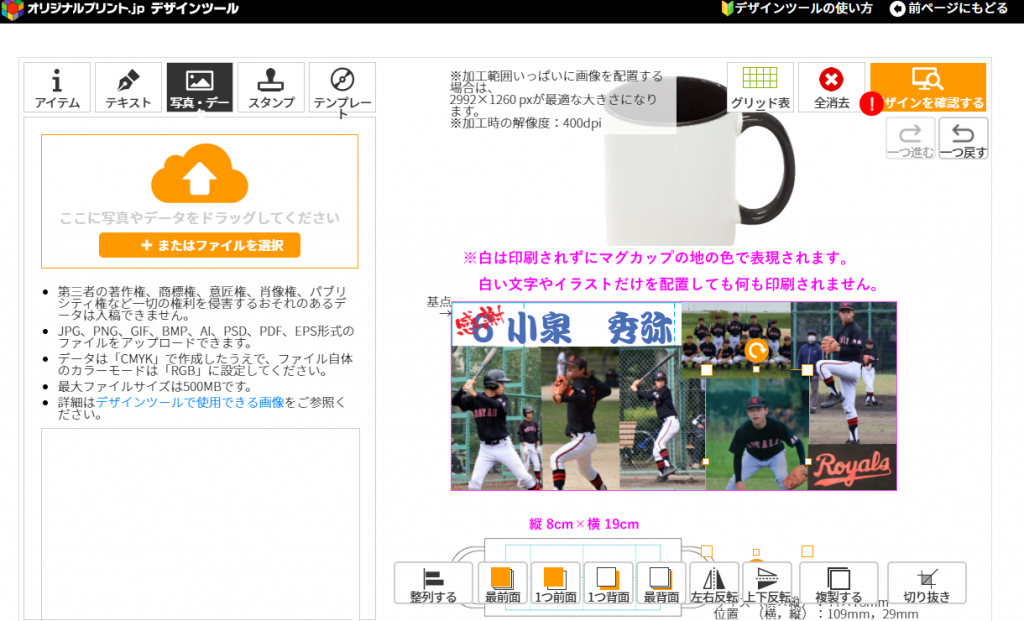
Task: Select the 写真・データ tab
Action: [x=199, y=88]
